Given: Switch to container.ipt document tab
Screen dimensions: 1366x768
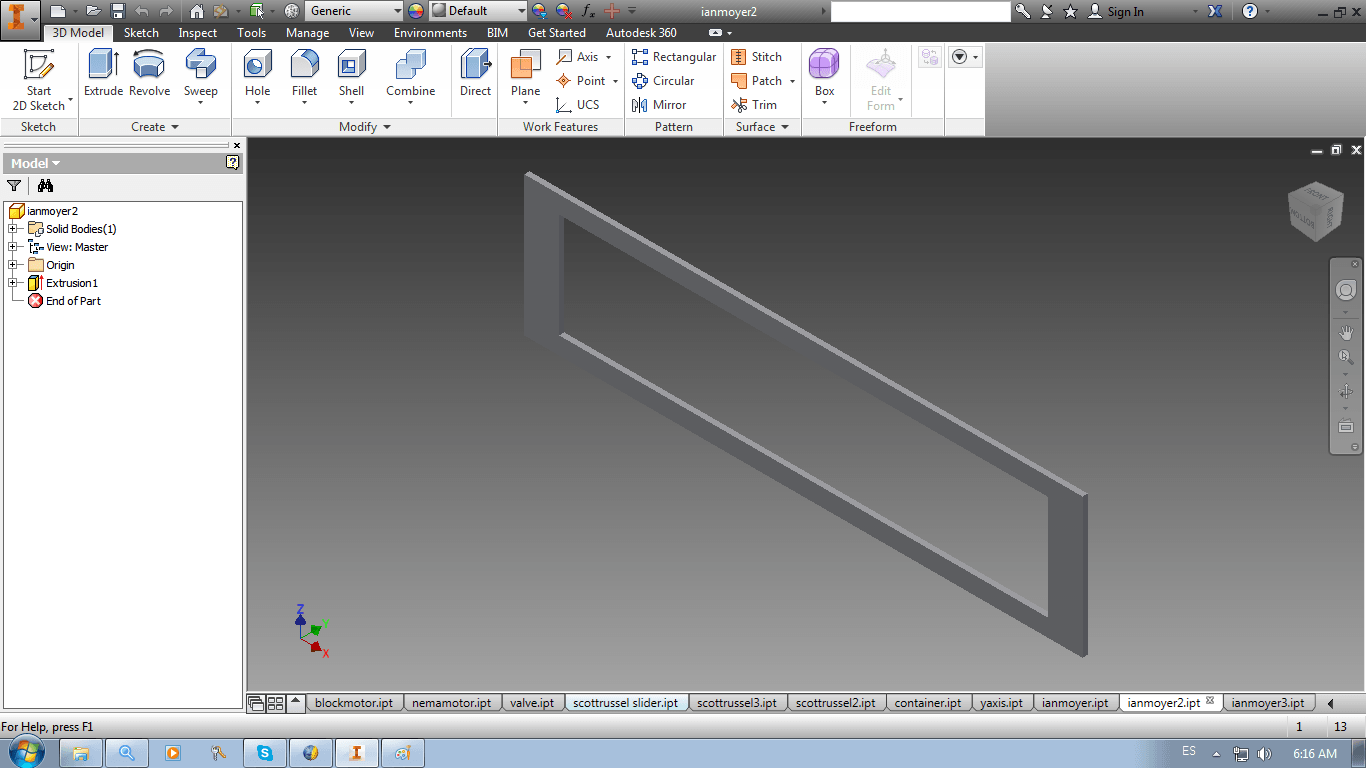Looking at the screenshot, I should pyautogui.click(x=928, y=703).
